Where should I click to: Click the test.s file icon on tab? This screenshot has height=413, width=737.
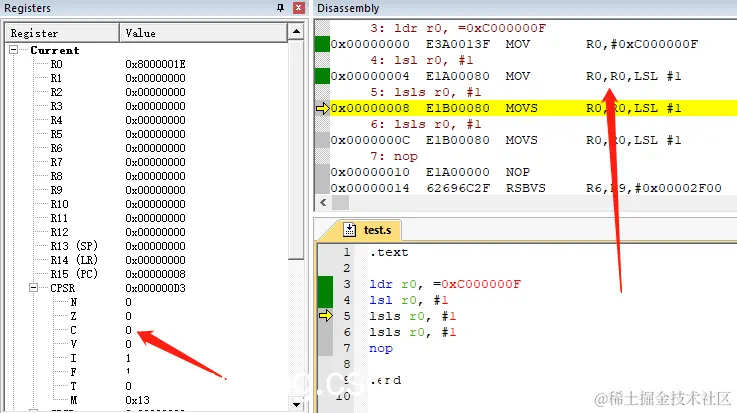[x=349, y=229]
